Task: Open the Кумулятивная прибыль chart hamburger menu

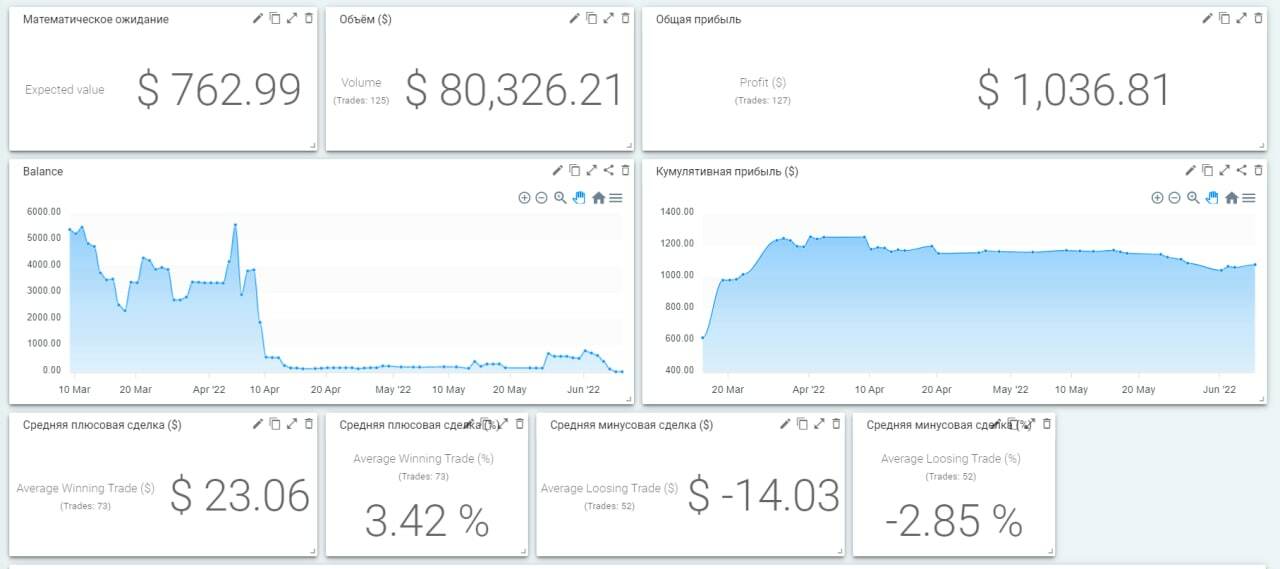Action: coord(1249,198)
